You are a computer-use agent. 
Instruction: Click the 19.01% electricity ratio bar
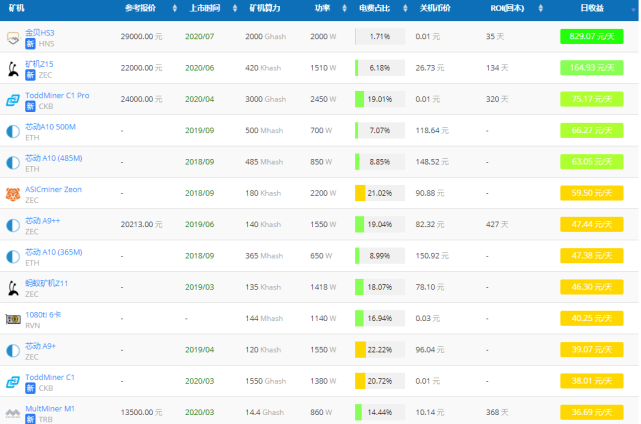tap(380, 99)
